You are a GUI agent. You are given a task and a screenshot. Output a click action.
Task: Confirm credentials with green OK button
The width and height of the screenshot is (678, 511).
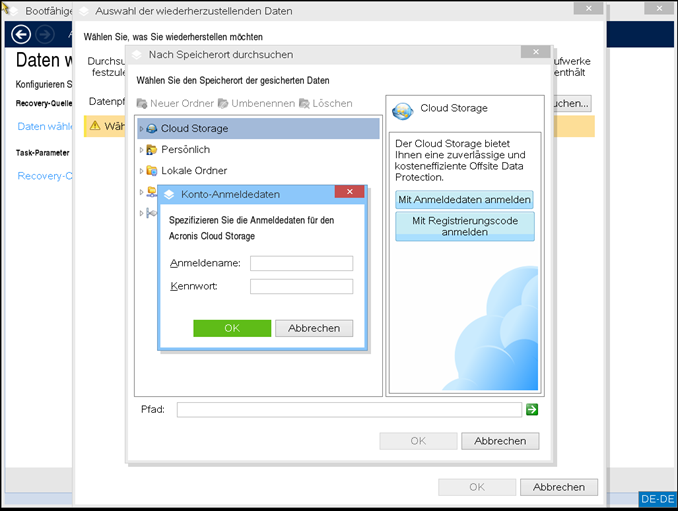[232, 328]
